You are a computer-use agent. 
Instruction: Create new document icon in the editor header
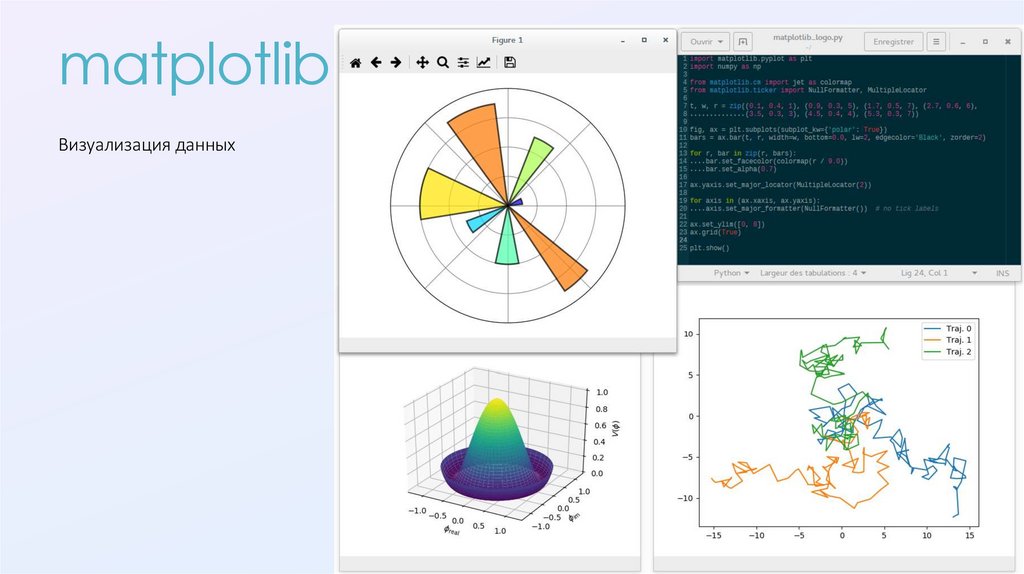click(743, 42)
